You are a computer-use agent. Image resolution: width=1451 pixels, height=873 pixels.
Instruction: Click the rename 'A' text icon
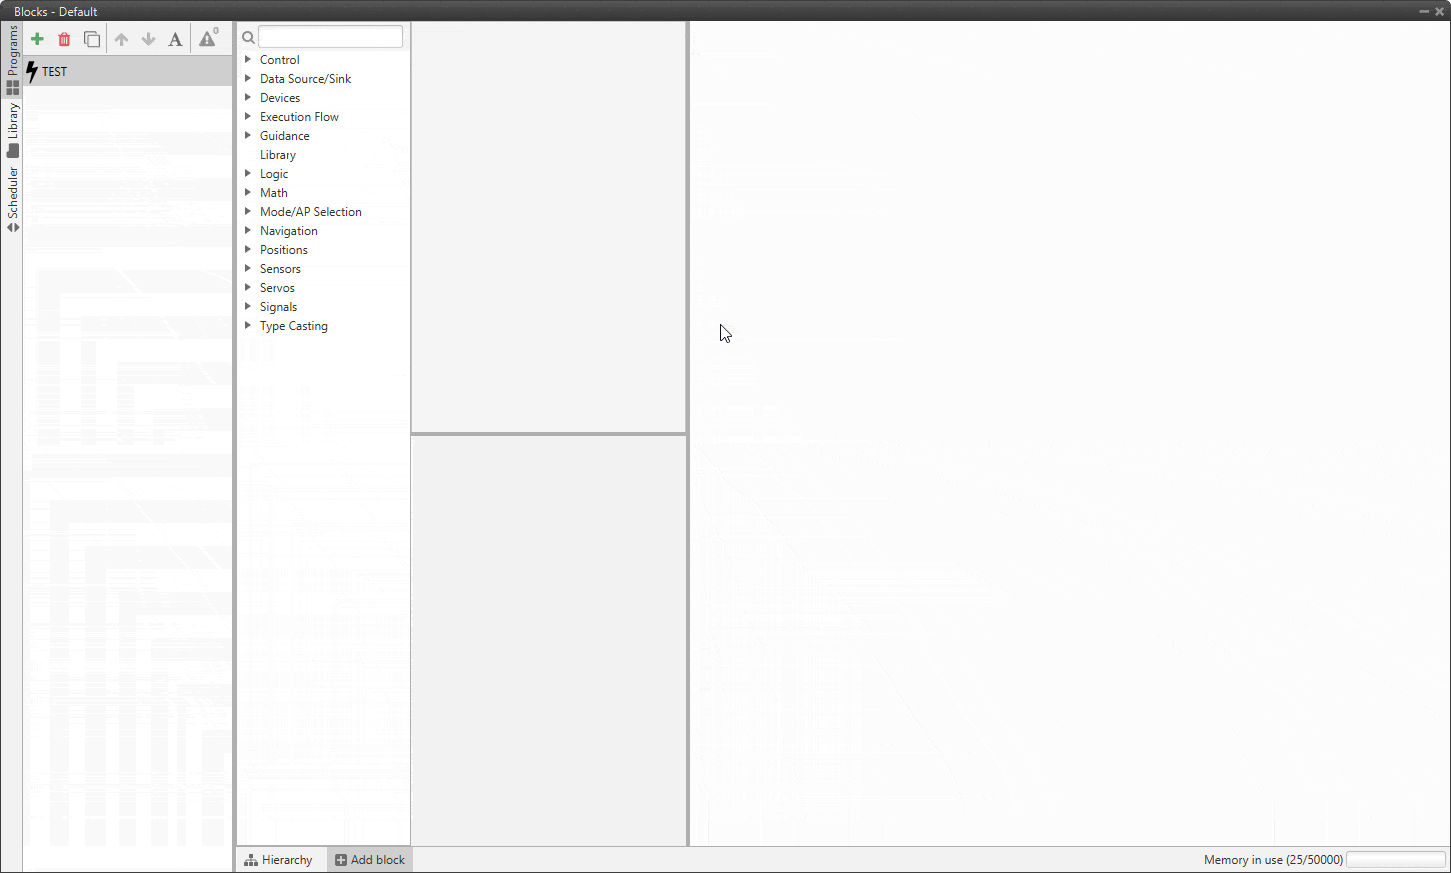175,39
